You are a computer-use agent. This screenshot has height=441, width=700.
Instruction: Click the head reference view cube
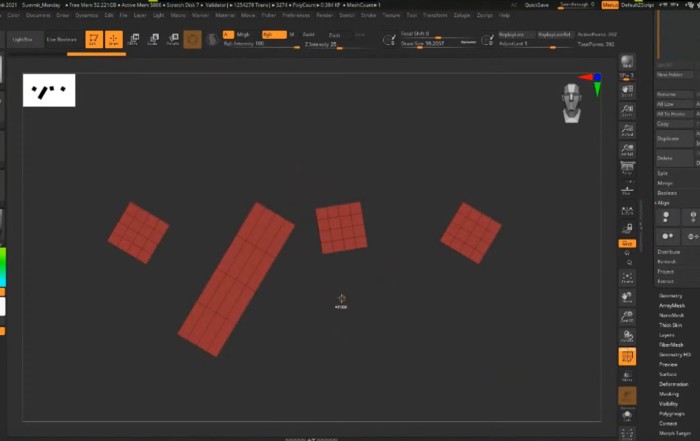pyautogui.click(x=572, y=102)
